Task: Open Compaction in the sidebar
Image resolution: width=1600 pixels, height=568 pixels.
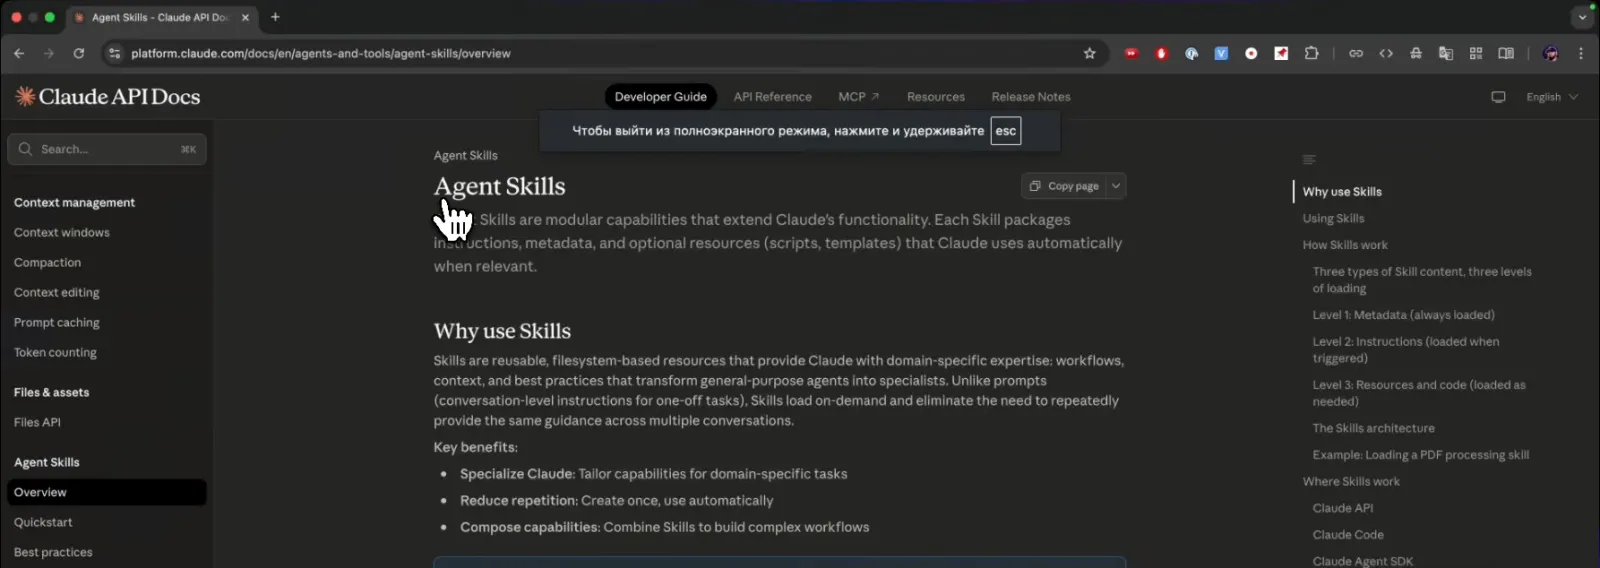Action: point(47,262)
